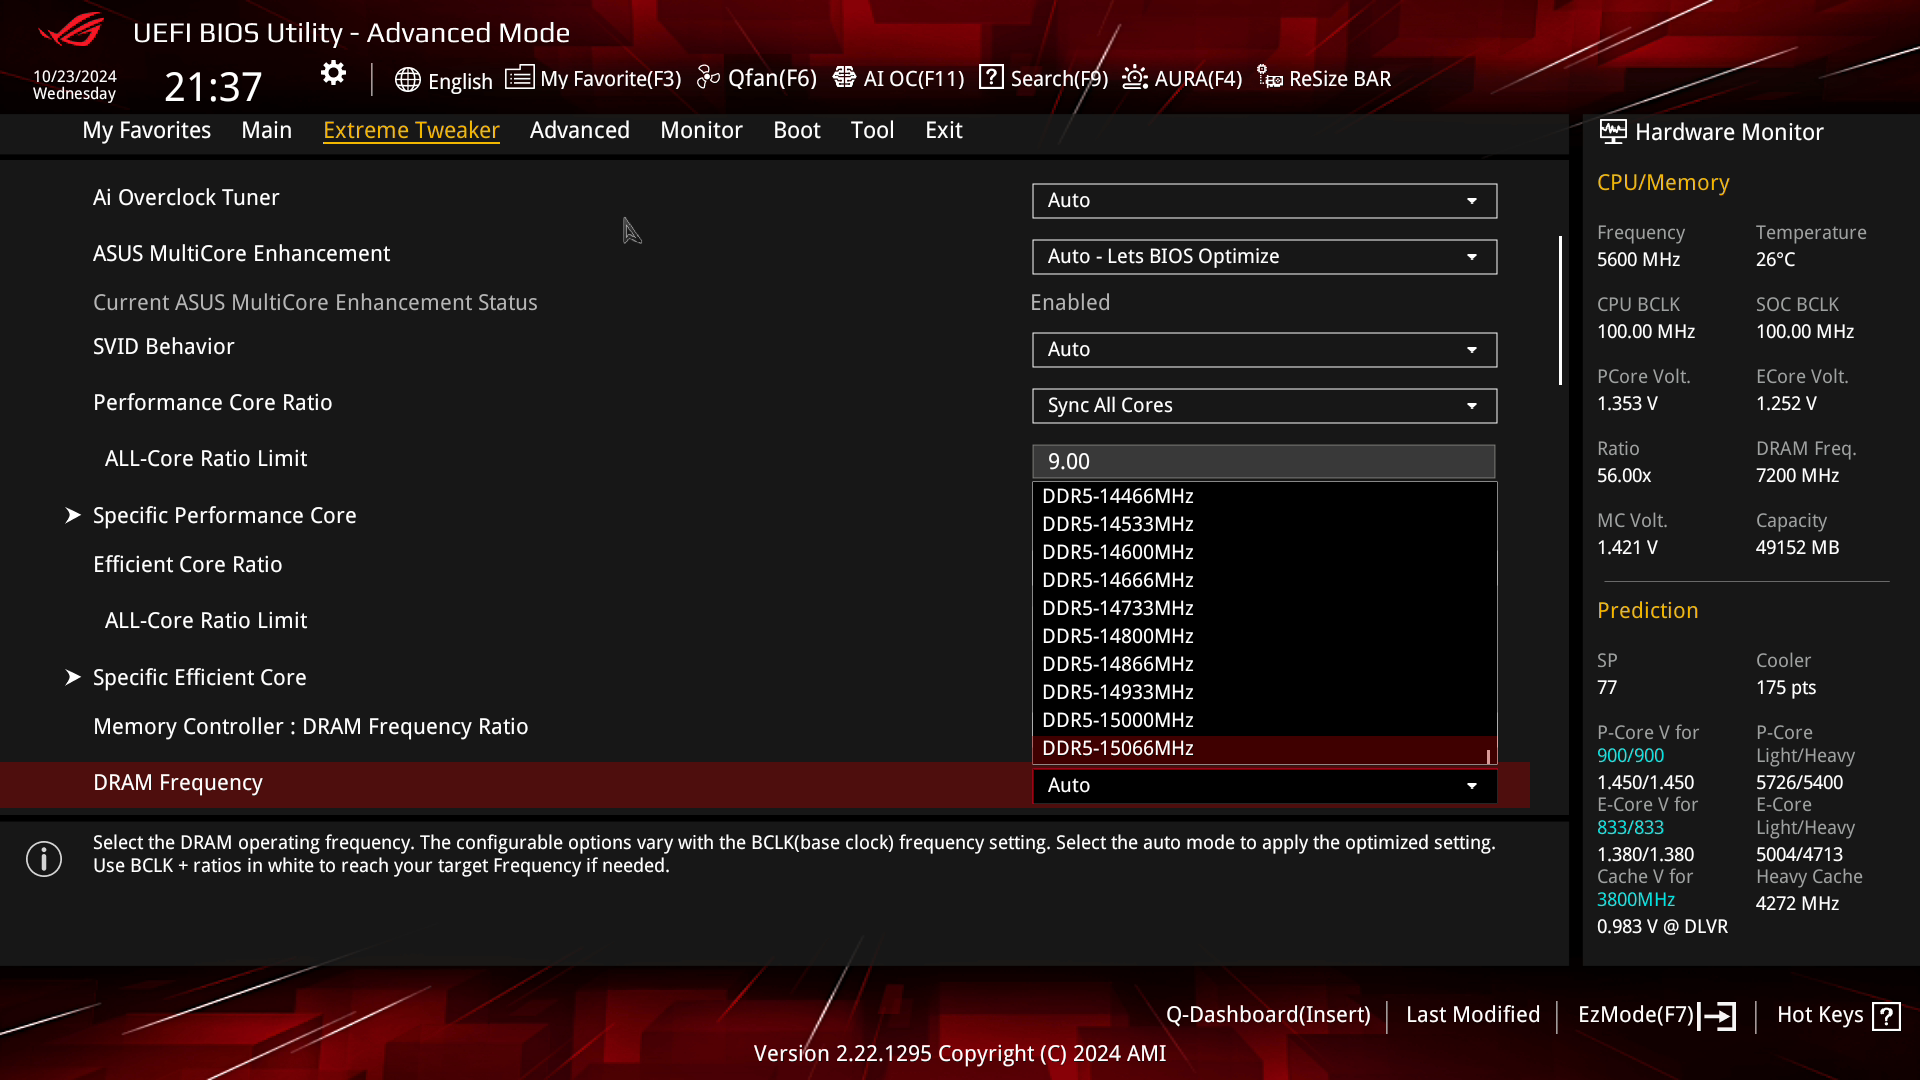Click the settings gear icon
The height and width of the screenshot is (1080, 1920).
pyautogui.click(x=333, y=73)
